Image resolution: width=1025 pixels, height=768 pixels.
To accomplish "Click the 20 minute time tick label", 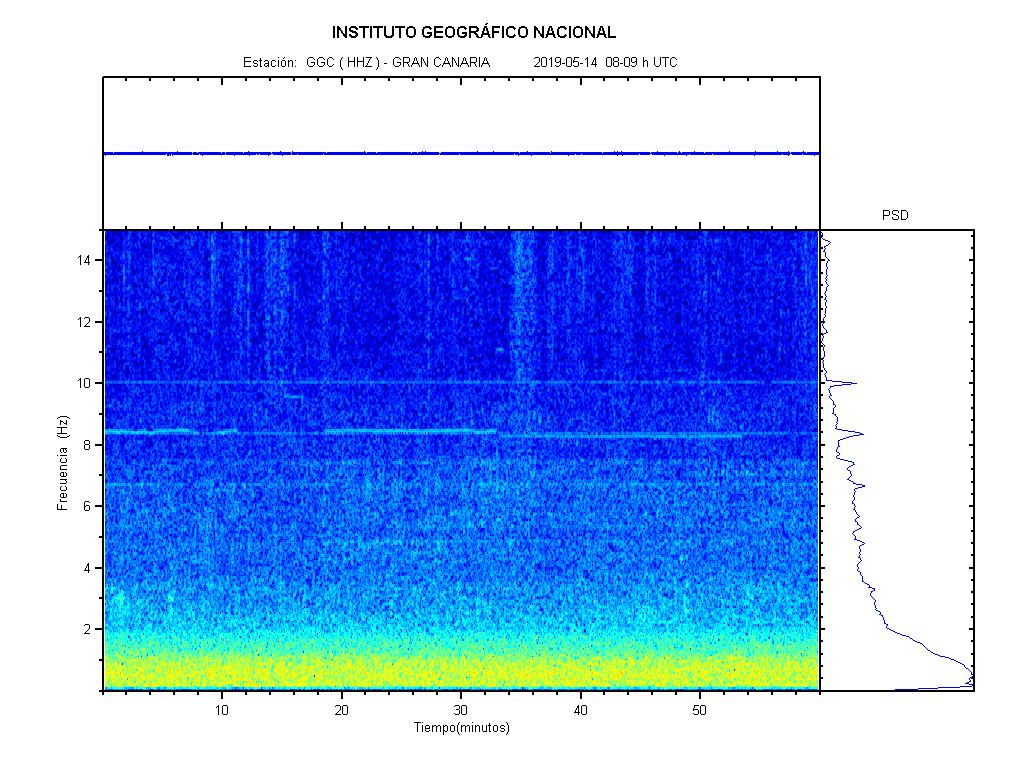I will tap(342, 710).
